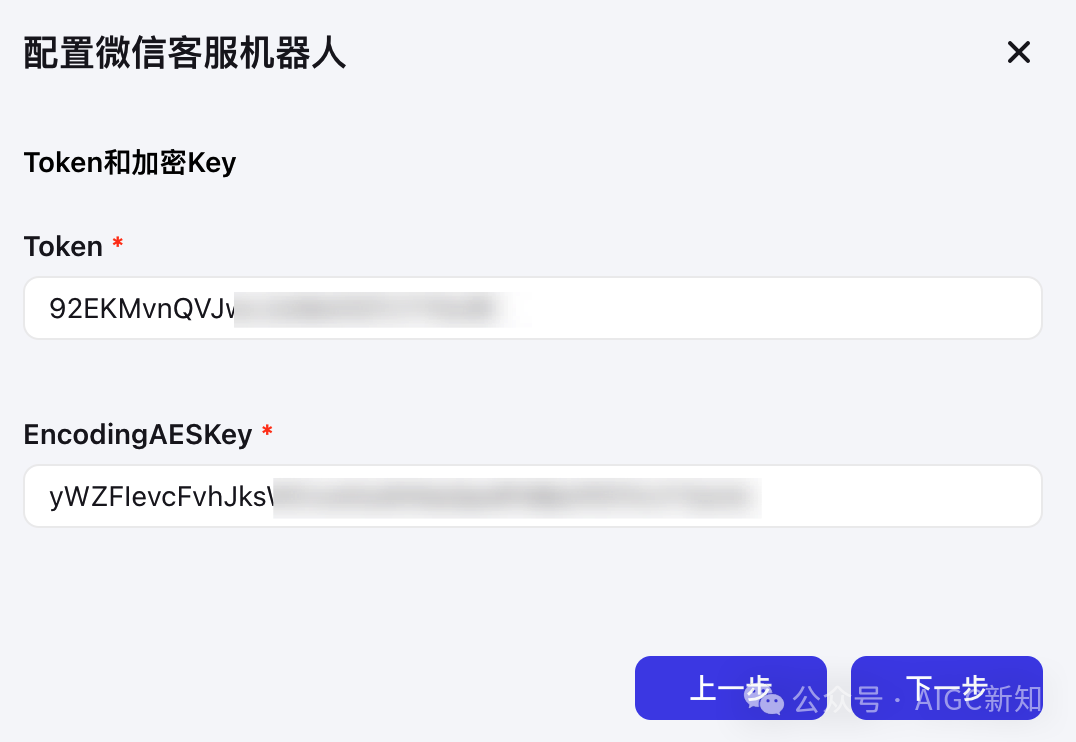Select the Token和加密Key section heading

click(x=130, y=163)
